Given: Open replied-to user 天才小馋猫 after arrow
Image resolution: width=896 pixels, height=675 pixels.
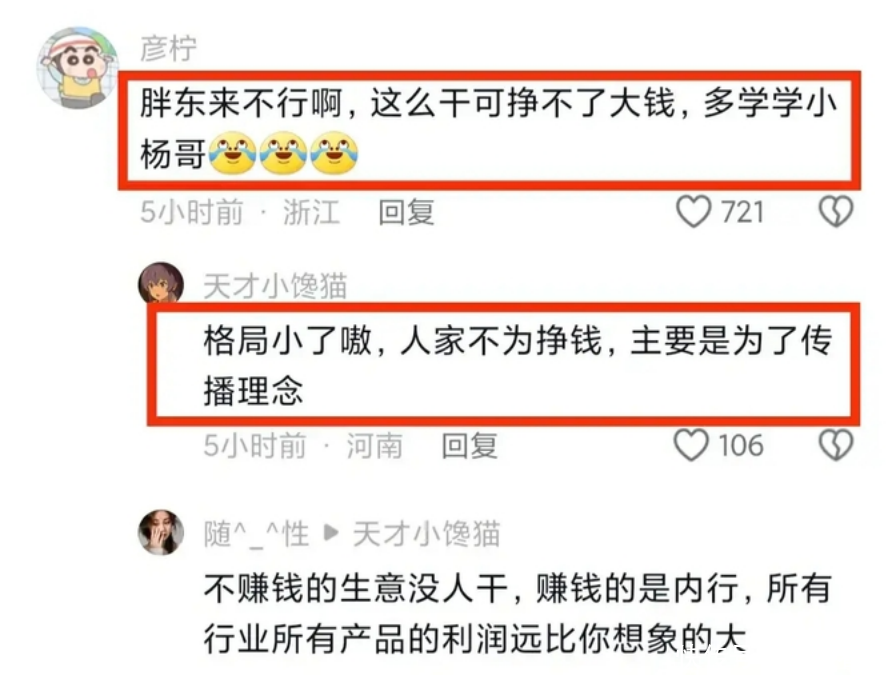Looking at the screenshot, I should (x=426, y=534).
